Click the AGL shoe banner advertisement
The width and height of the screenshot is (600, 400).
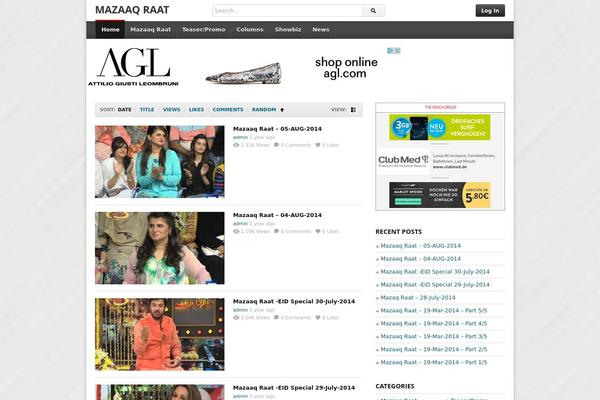point(244,67)
